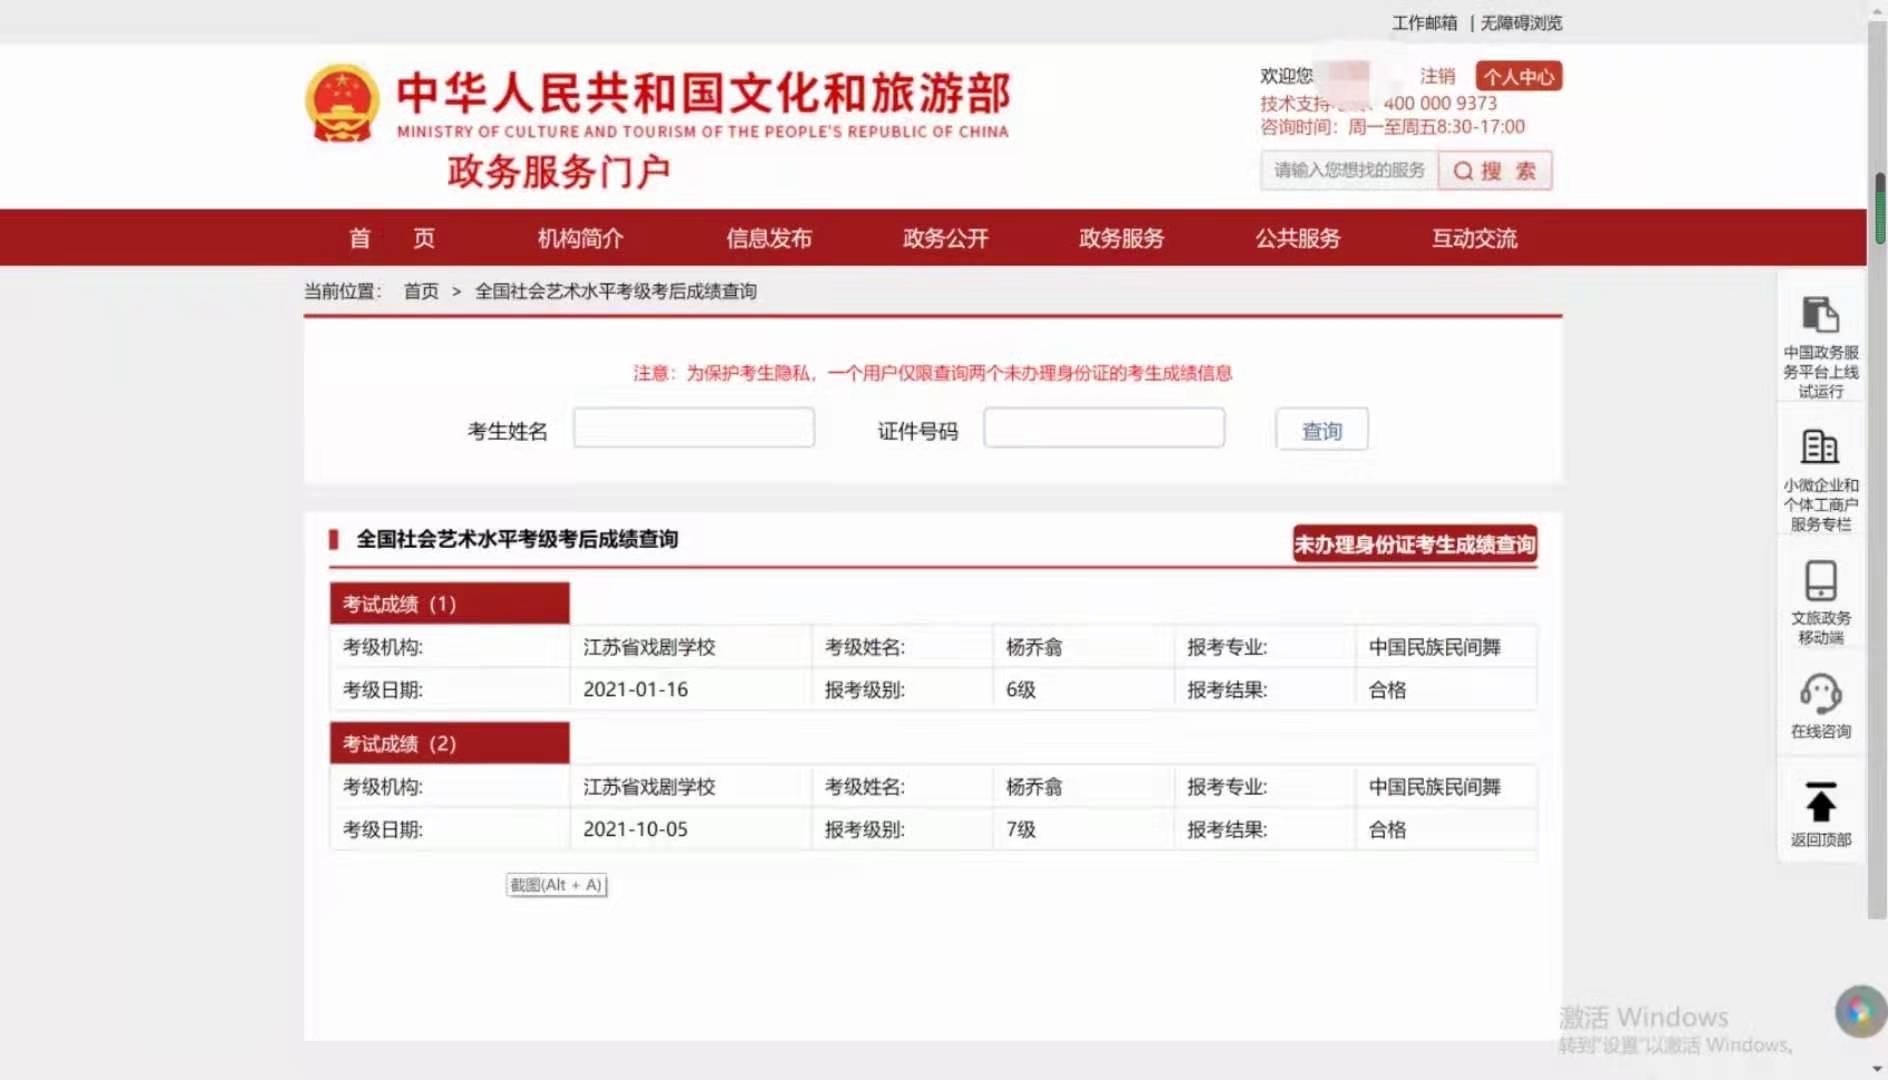Open the 互动交流 navigation item
This screenshot has width=1888, height=1080.
[x=1474, y=238]
